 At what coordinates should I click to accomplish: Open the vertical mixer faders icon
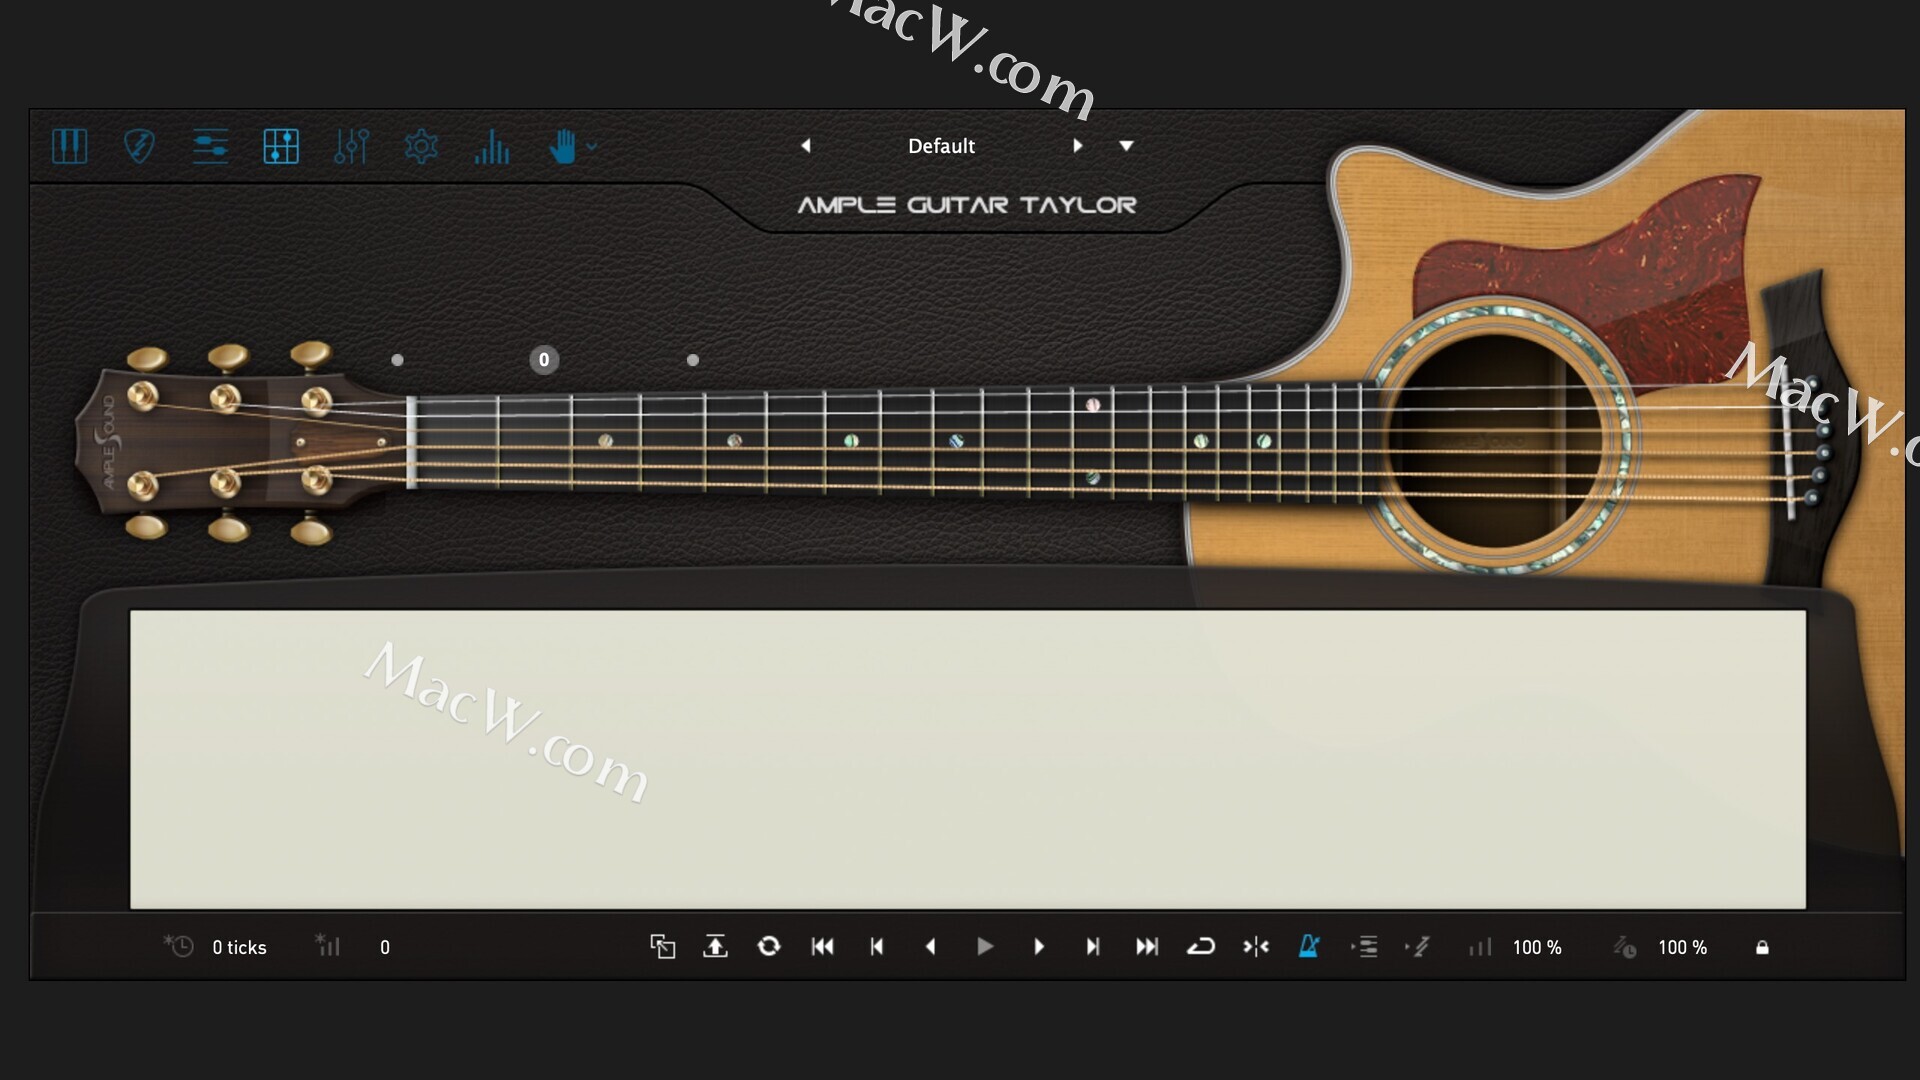pyautogui.click(x=351, y=146)
